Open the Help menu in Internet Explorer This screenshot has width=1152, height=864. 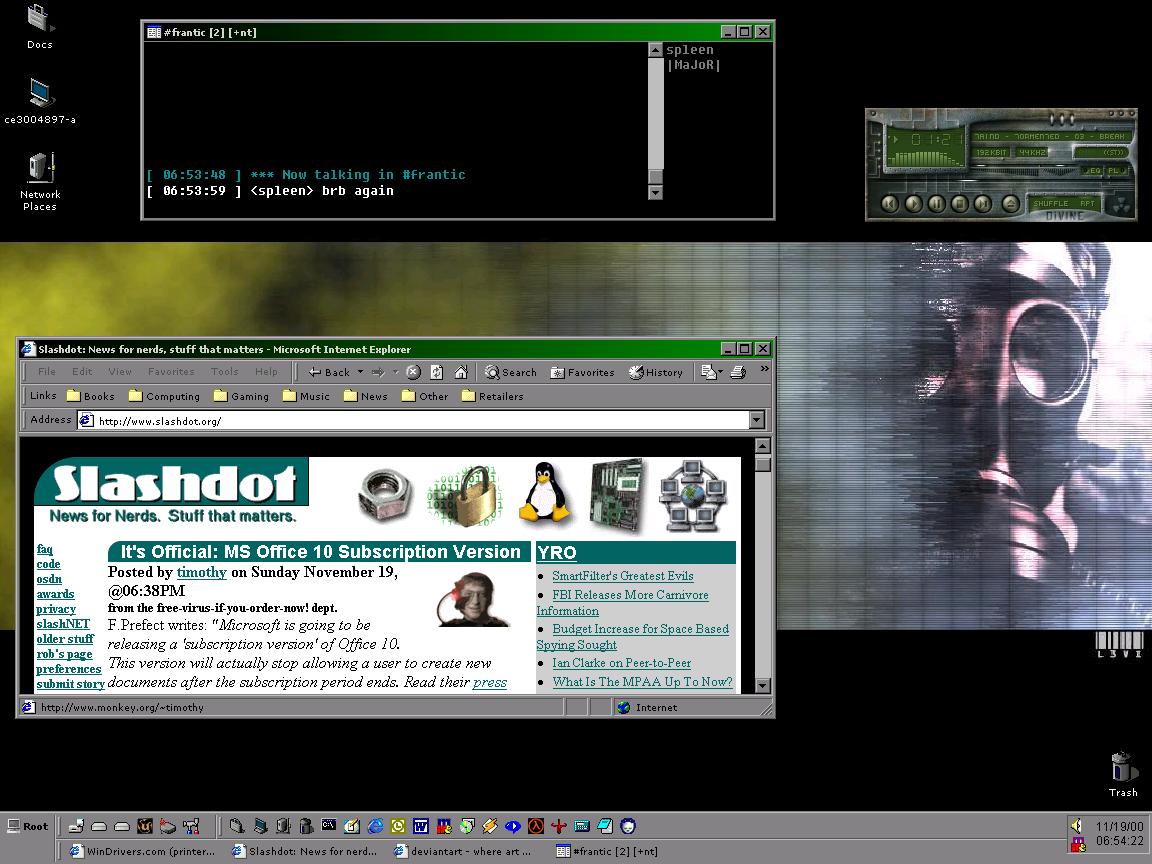267,372
